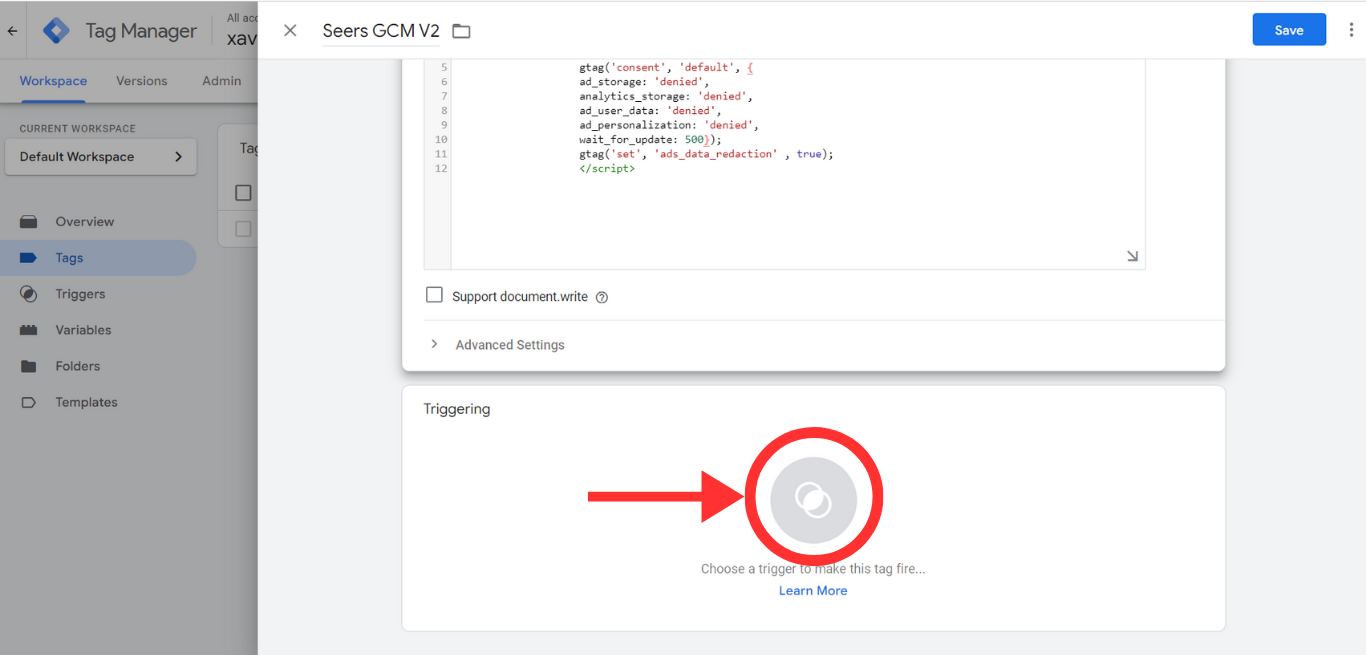
Task: Click the trigger placeholder circle icon
Action: pos(813,500)
